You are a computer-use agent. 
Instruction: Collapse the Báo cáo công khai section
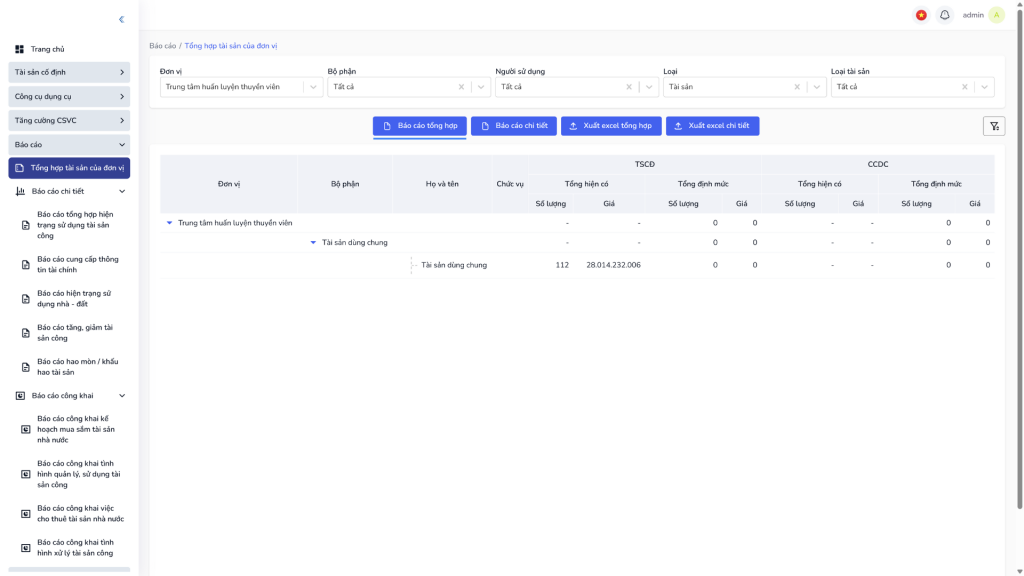pyautogui.click(x=122, y=396)
